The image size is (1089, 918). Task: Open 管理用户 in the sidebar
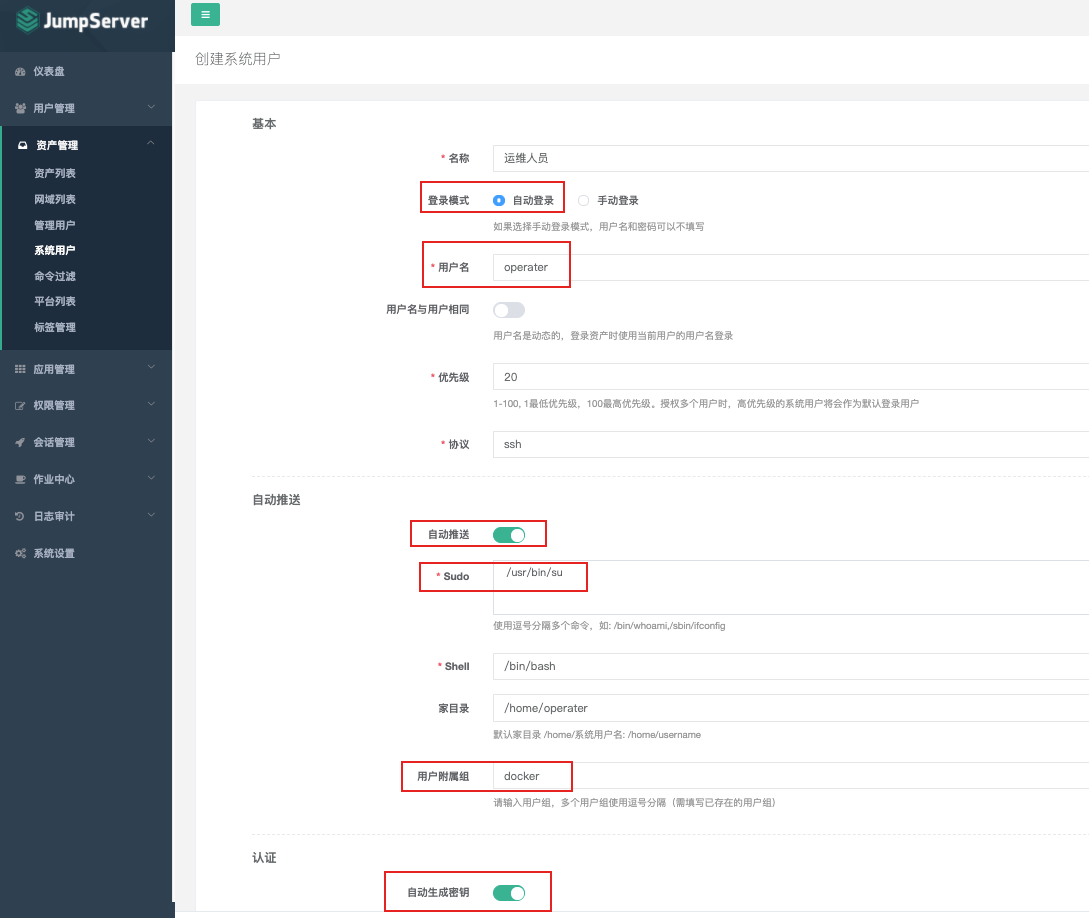coord(55,225)
